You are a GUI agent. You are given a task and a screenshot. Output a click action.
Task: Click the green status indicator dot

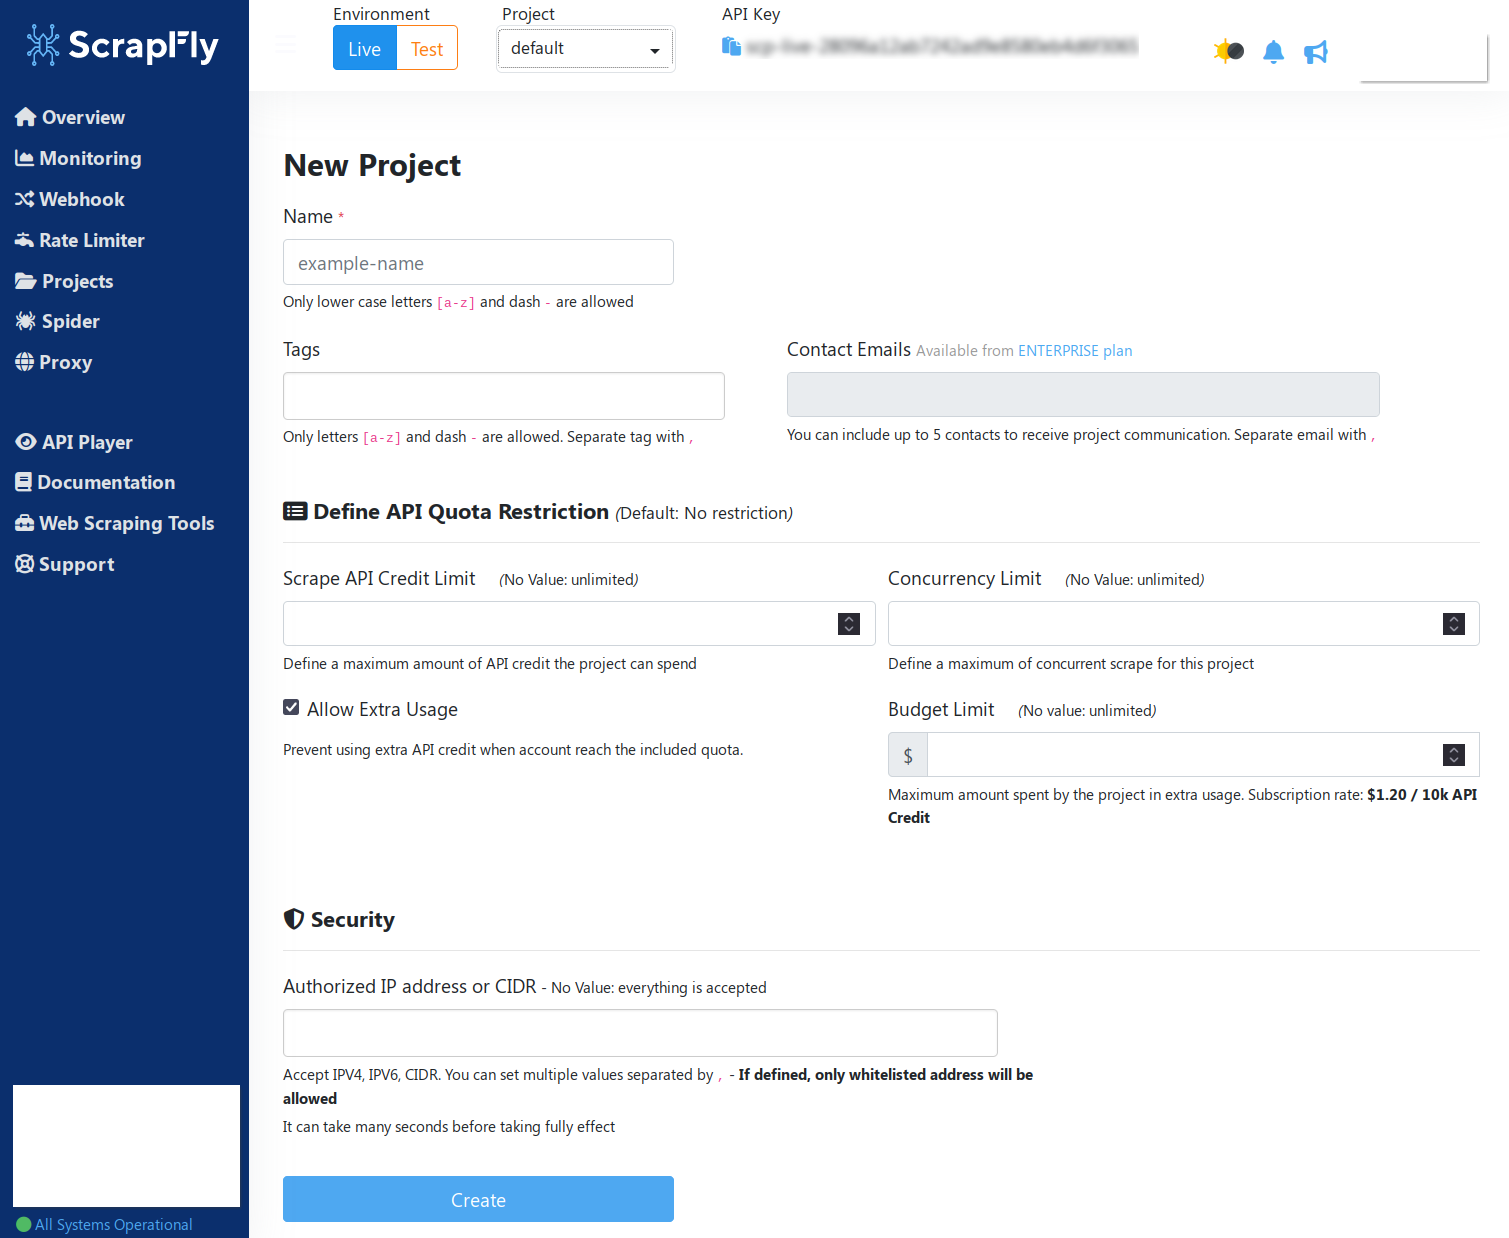tap(24, 1225)
